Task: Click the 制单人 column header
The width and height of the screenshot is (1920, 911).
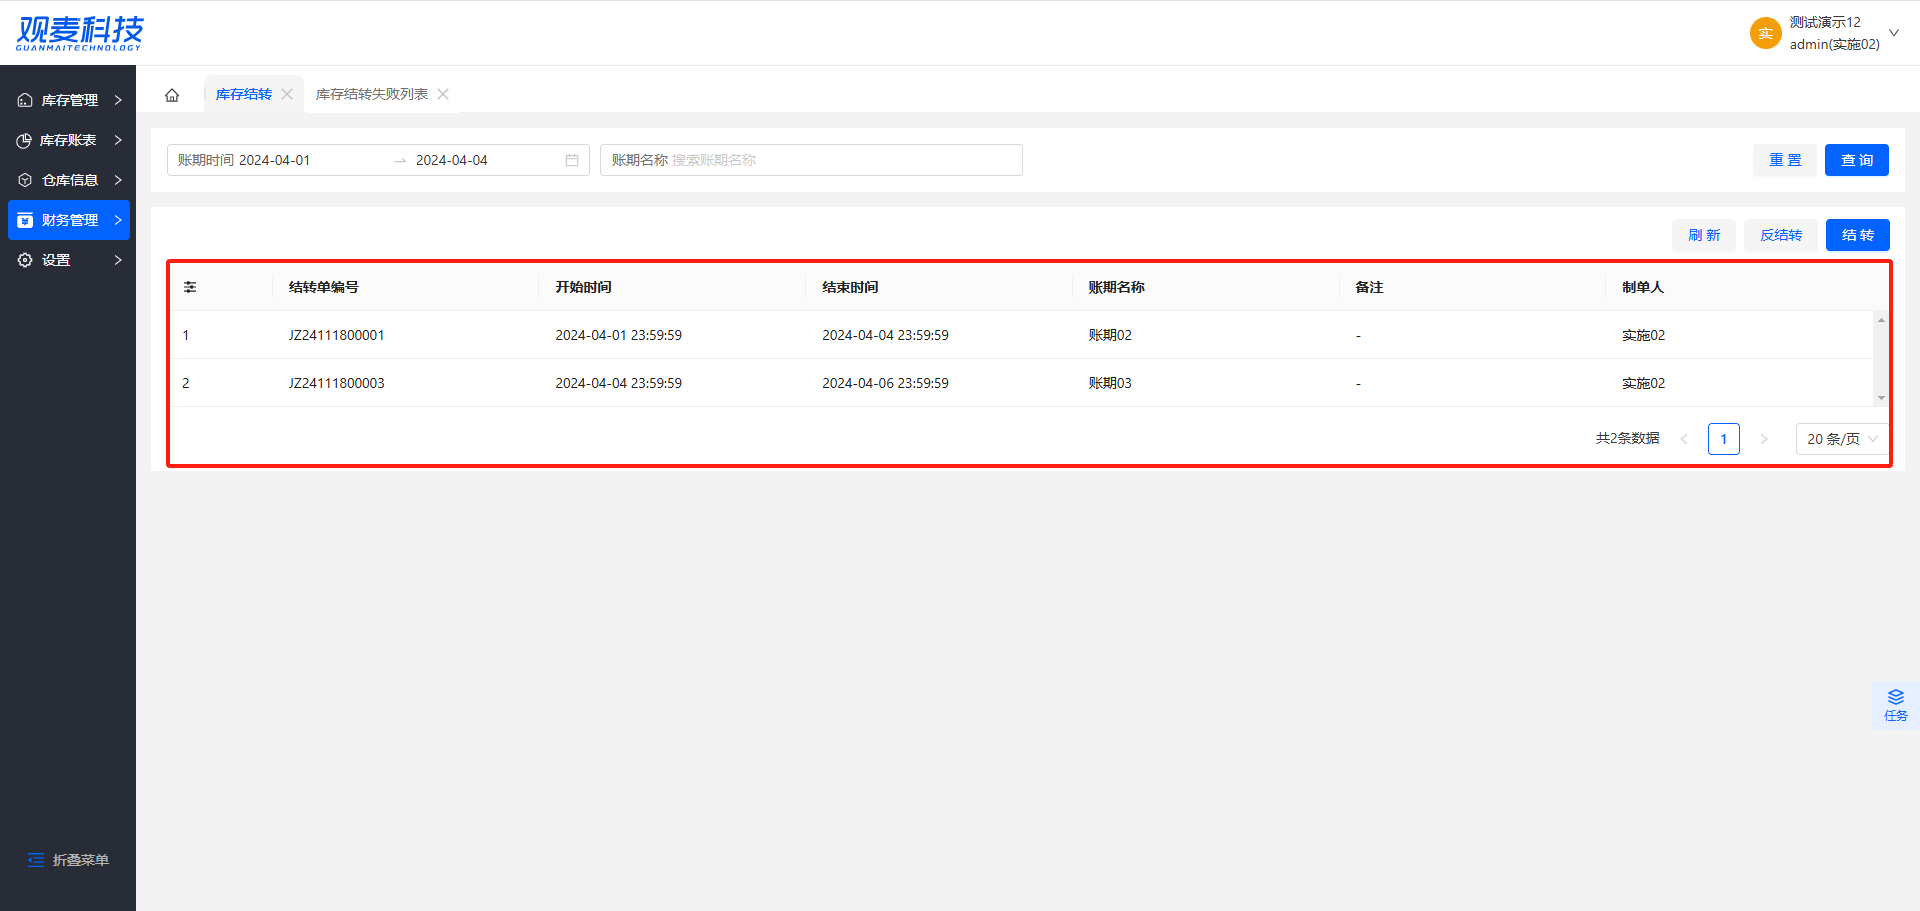Action: [x=1643, y=287]
